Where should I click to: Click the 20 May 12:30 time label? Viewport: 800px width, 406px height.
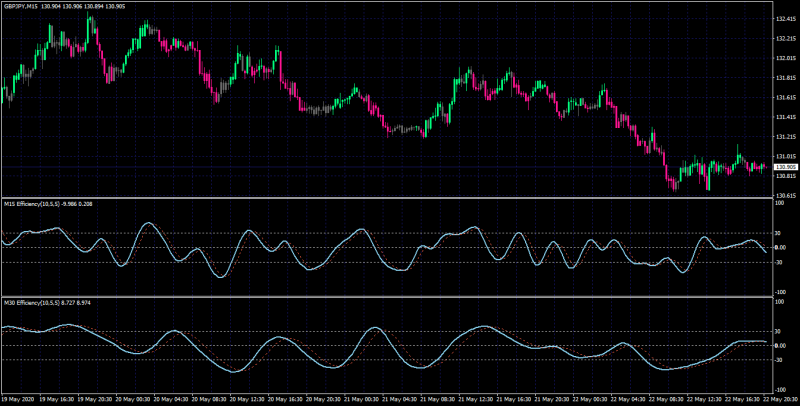tap(245, 399)
